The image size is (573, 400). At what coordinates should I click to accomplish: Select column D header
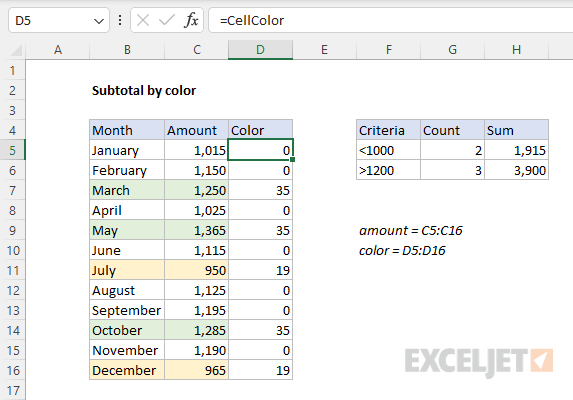[260, 50]
